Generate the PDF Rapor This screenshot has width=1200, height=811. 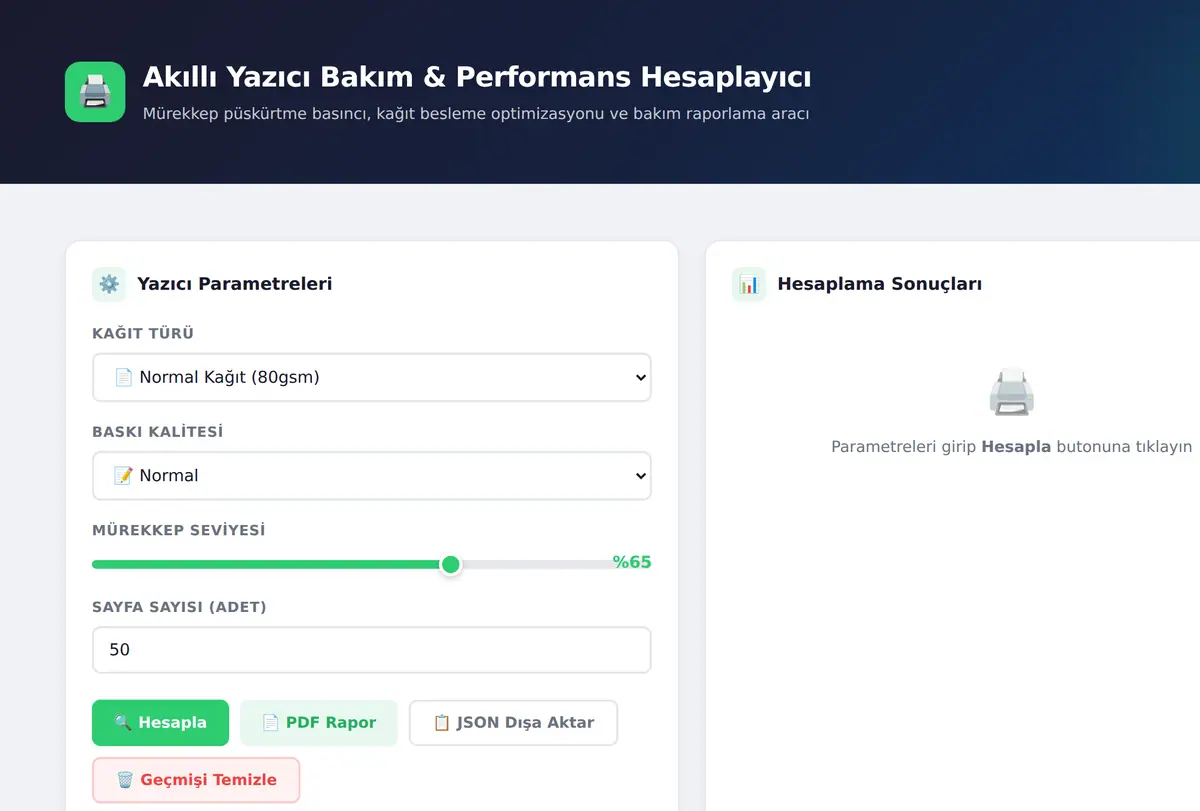point(319,722)
